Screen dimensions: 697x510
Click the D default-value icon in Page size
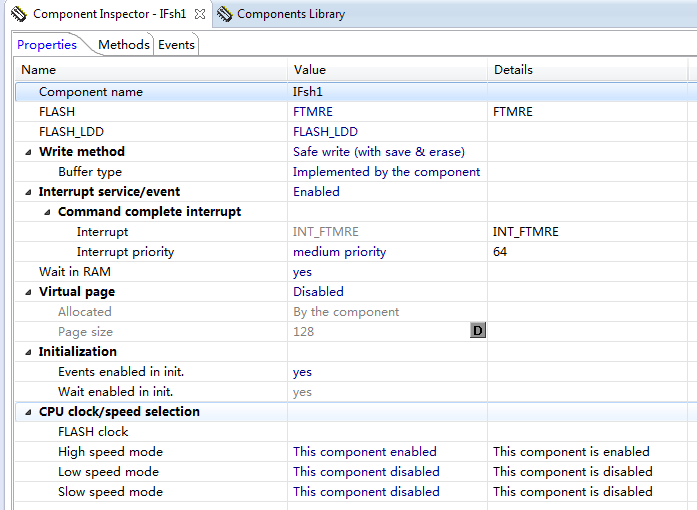(478, 331)
